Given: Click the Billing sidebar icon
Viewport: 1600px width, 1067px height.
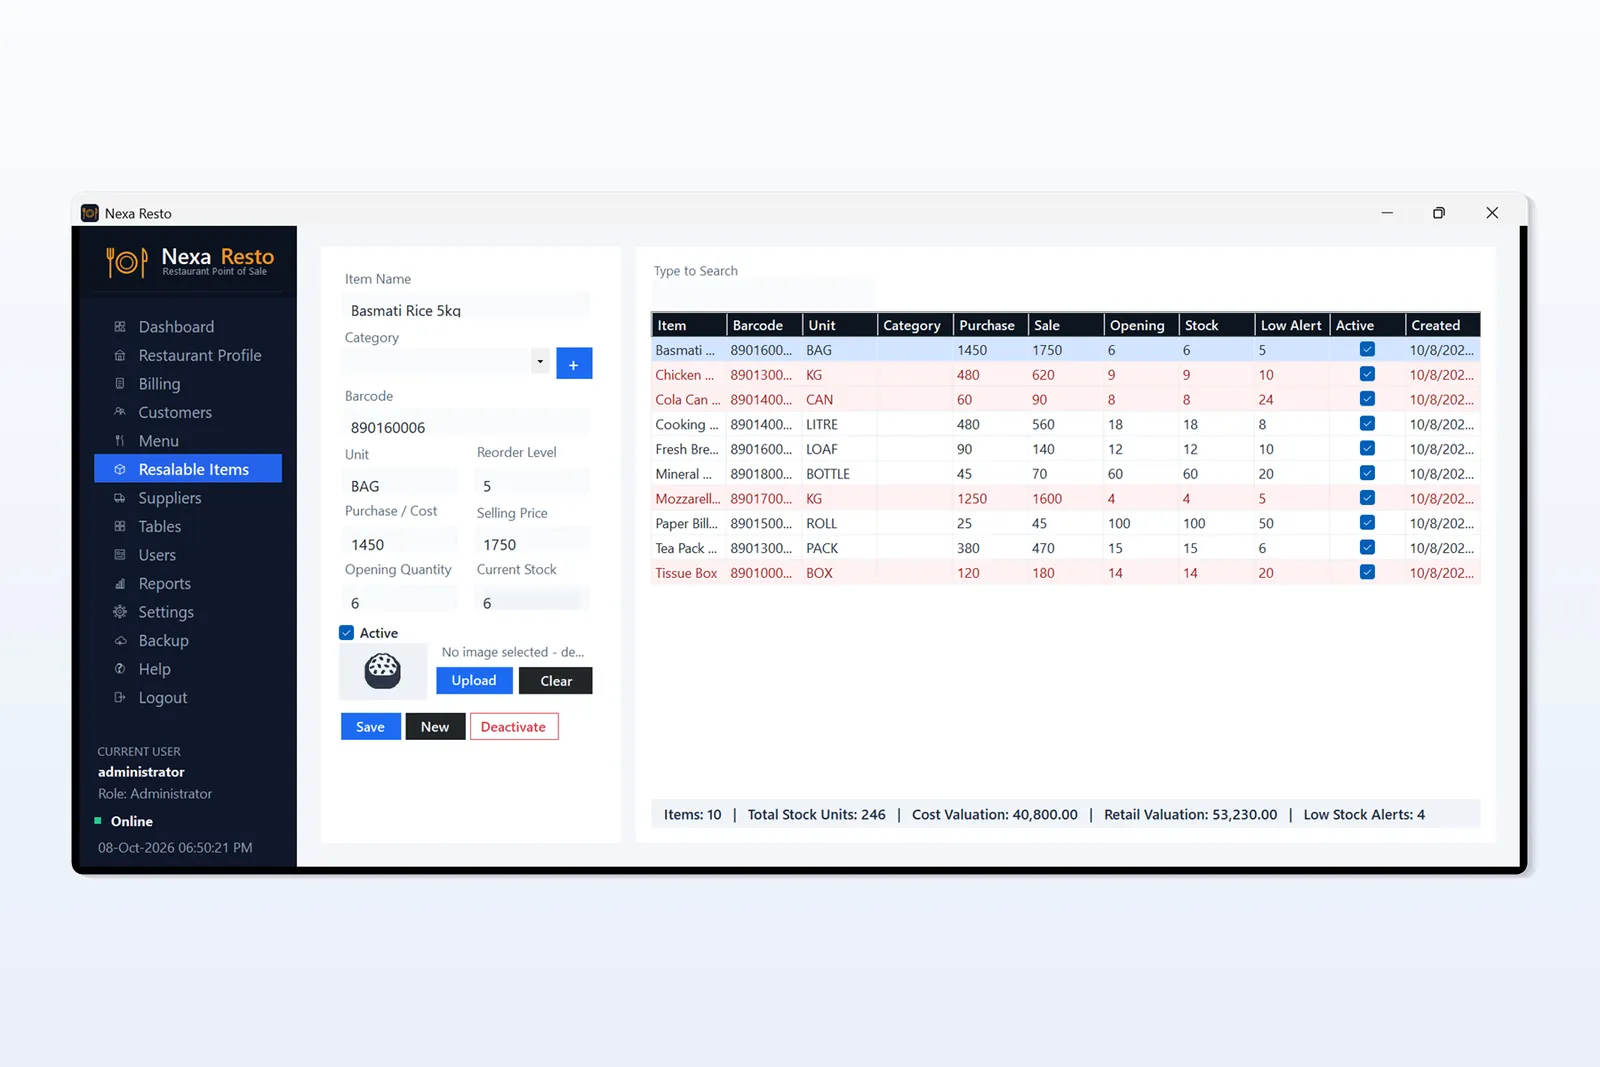Looking at the screenshot, I should pos(120,384).
